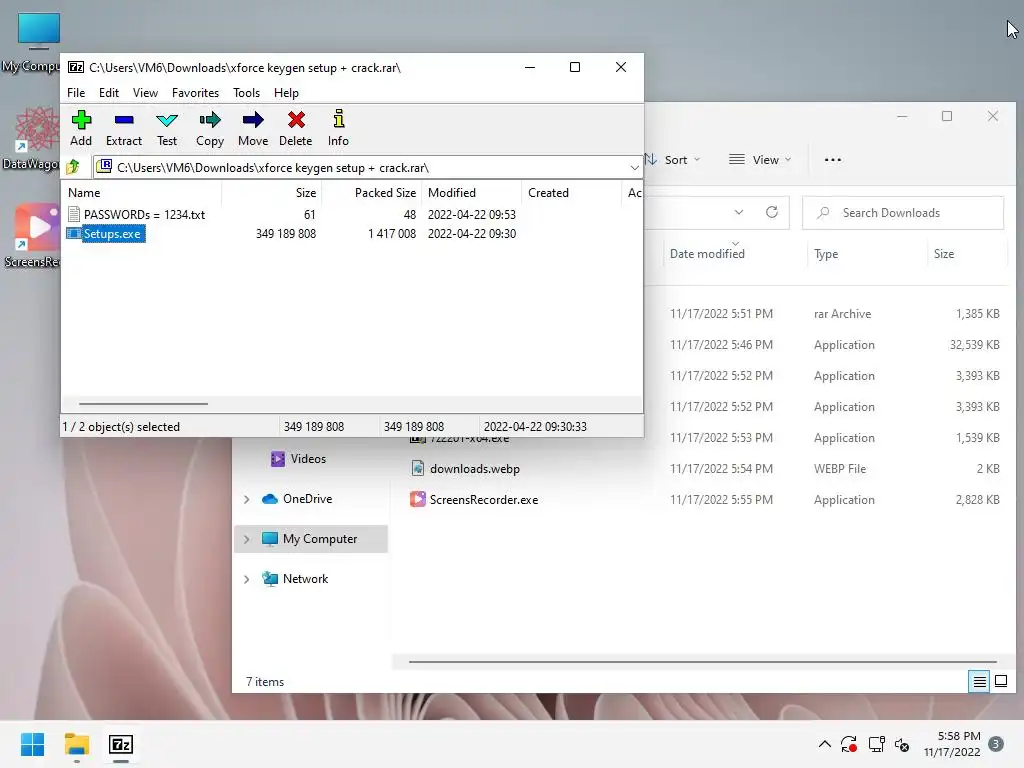Click the muted volume tray icon
This screenshot has width=1024, height=768.
[902, 744]
